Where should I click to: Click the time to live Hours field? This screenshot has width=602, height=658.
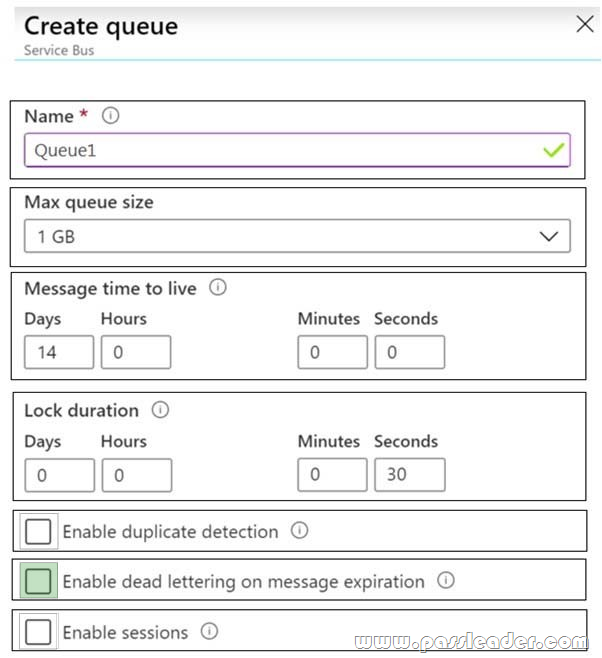[136, 352]
